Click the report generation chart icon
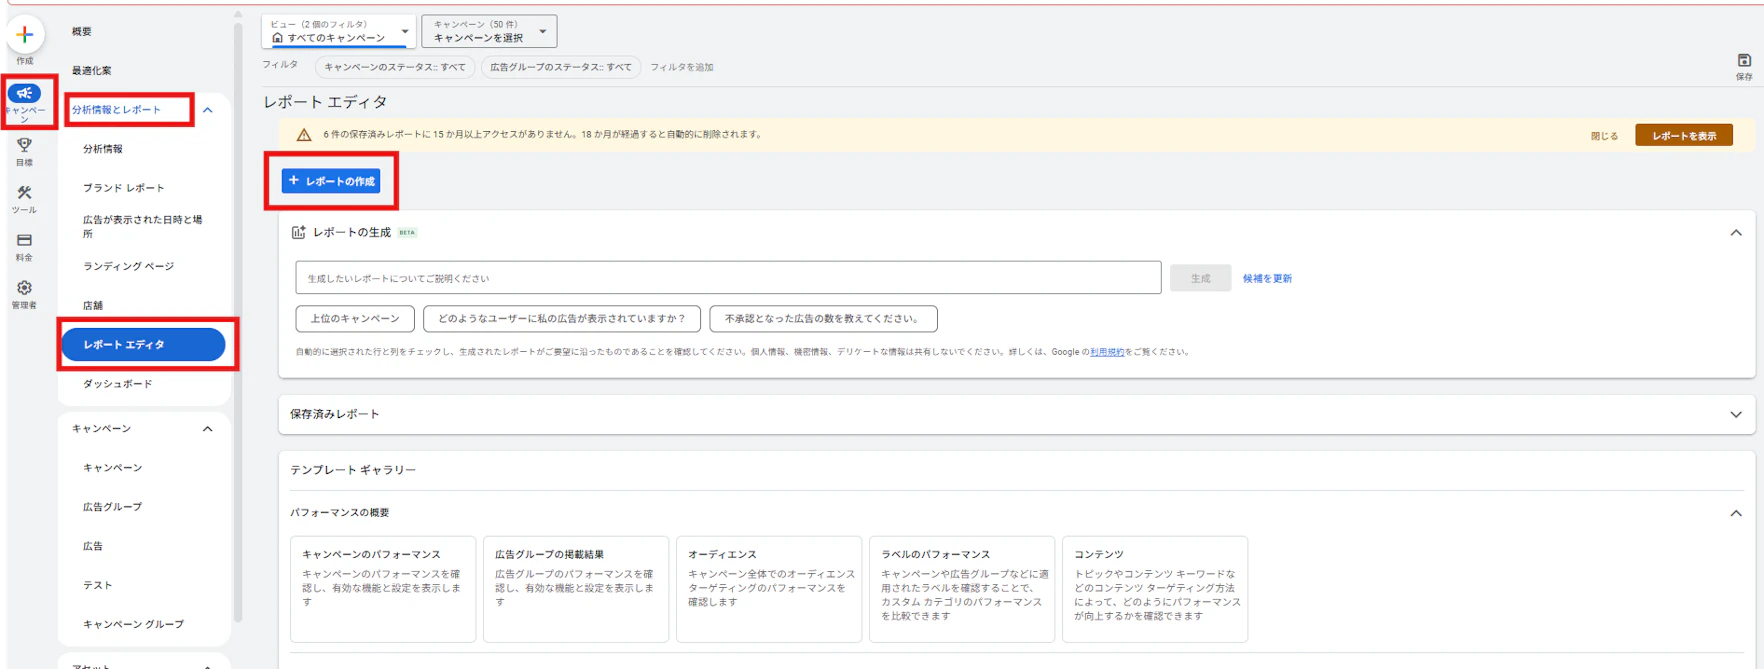This screenshot has height=669, width=1764. [x=298, y=232]
